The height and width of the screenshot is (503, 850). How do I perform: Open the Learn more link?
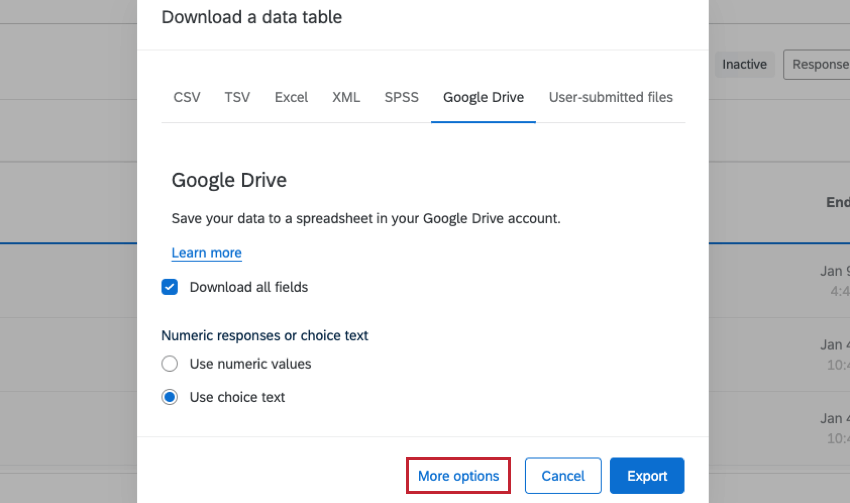206,253
